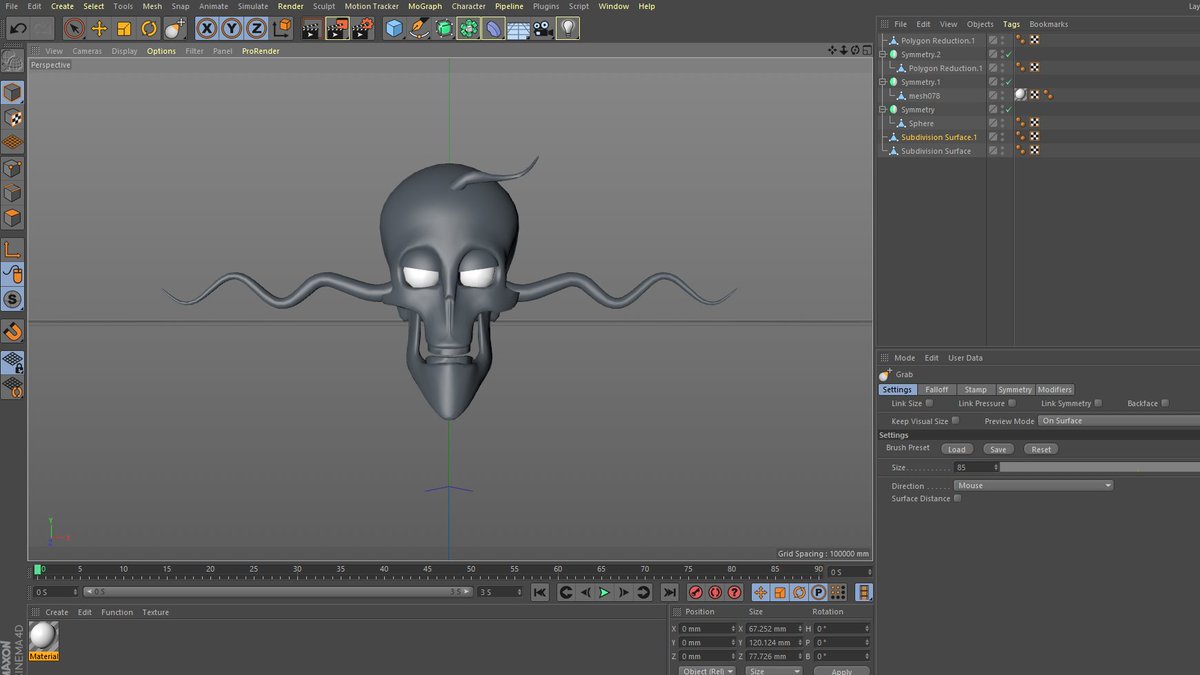The height and width of the screenshot is (675, 1200).
Task: Collapse the Symmetry.2 tree node
Action: coord(883,54)
